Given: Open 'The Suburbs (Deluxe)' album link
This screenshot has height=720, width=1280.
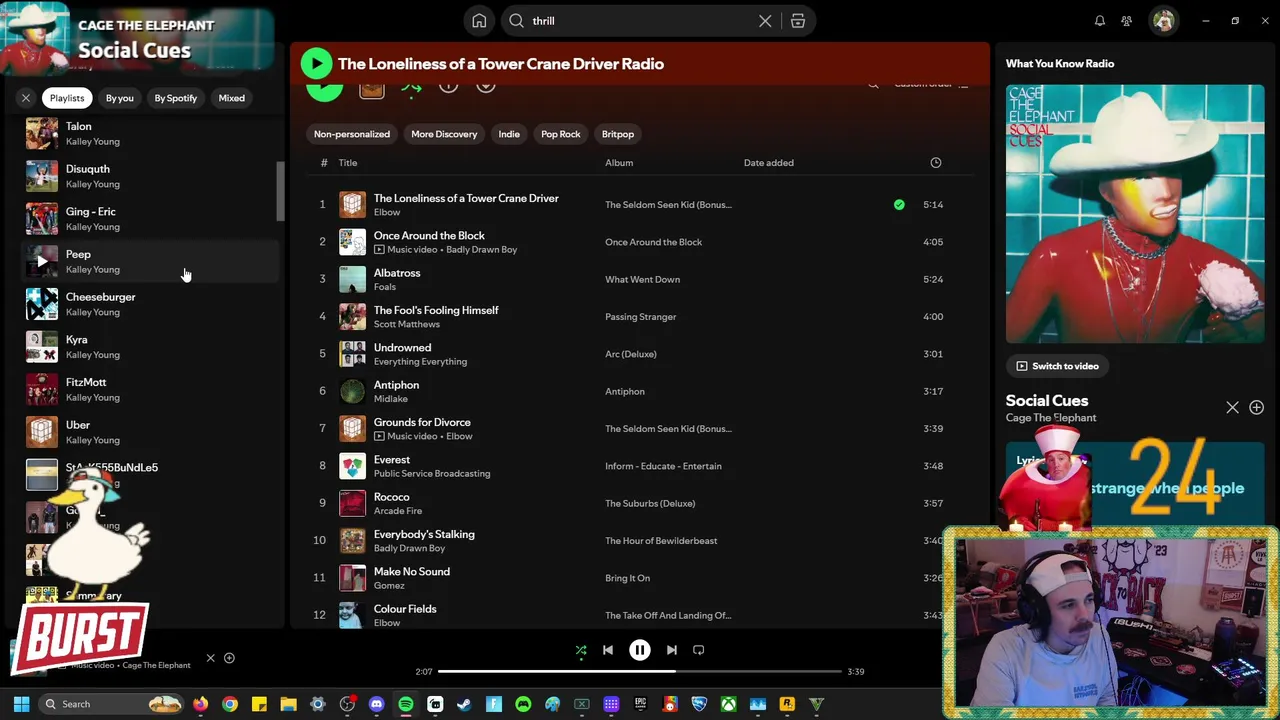Looking at the screenshot, I should (650, 503).
